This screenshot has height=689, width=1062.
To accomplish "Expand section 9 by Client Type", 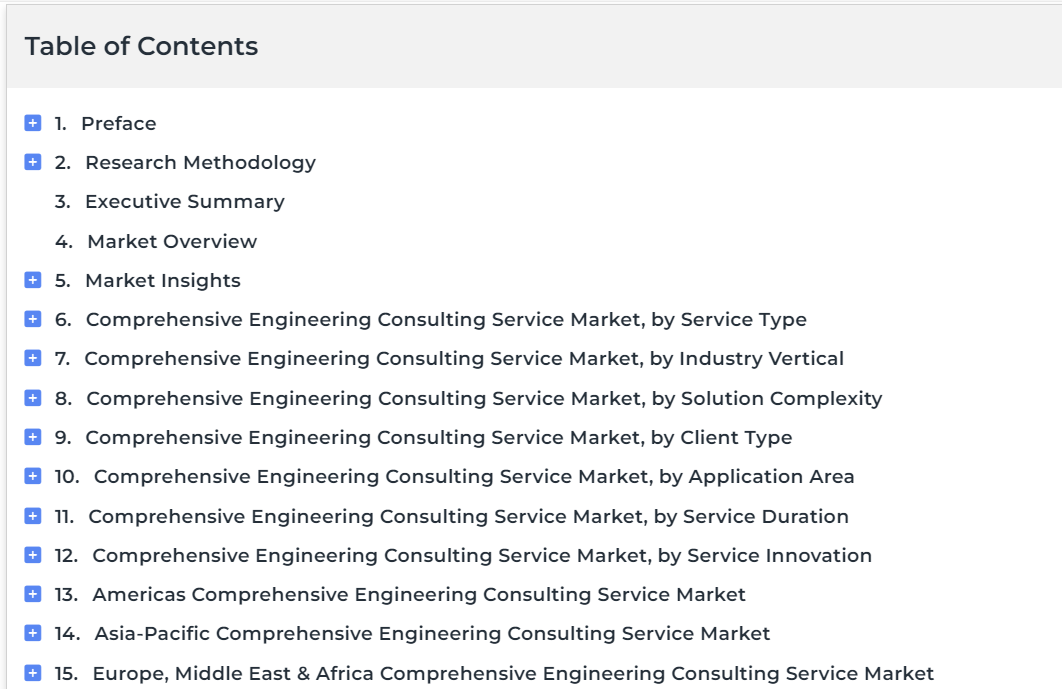I will [x=33, y=438].
